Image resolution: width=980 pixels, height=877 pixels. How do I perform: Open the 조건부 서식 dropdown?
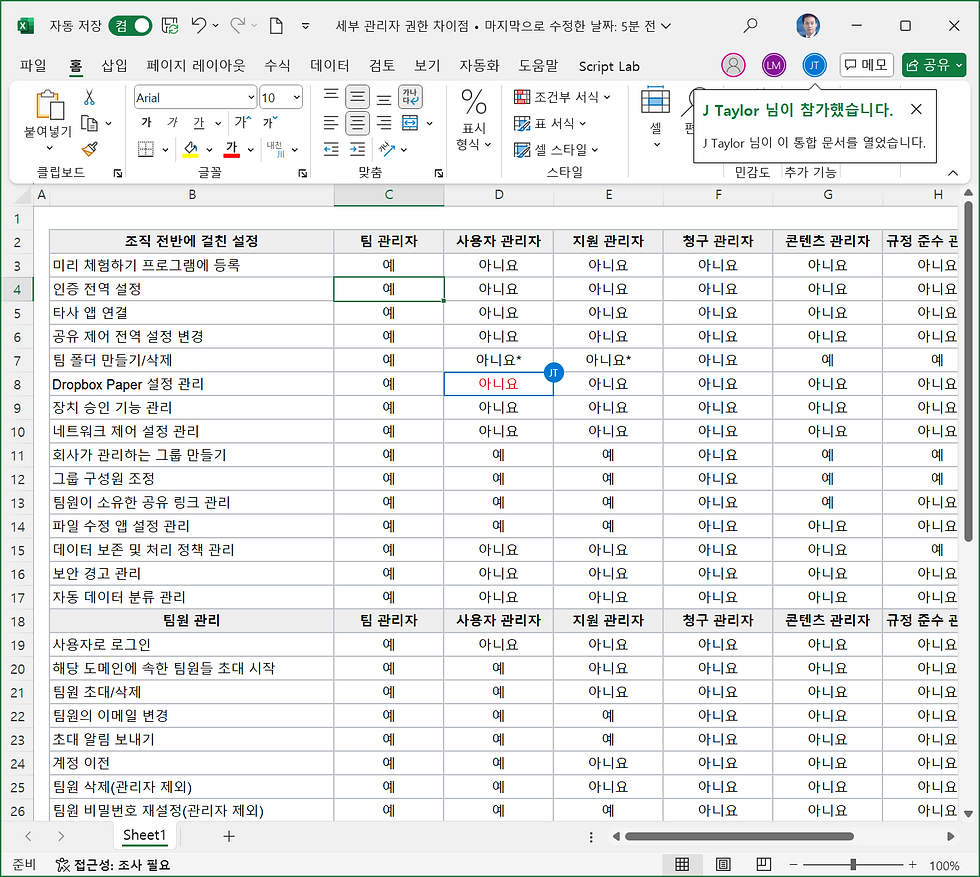pyautogui.click(x=562, y=97)
